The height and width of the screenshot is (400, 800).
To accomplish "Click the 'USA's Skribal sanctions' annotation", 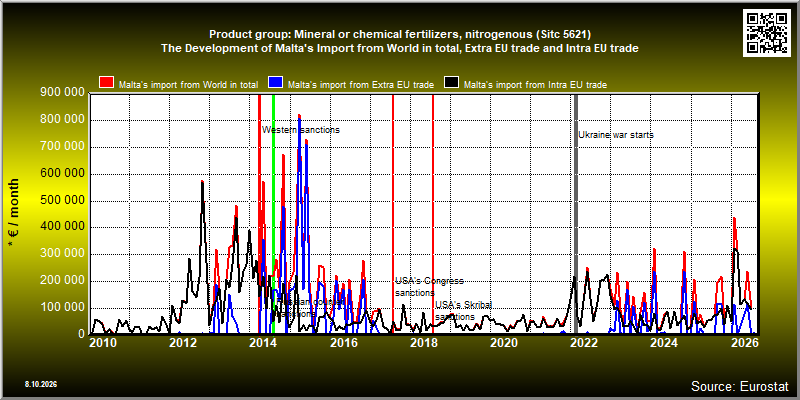I will 463,311.
